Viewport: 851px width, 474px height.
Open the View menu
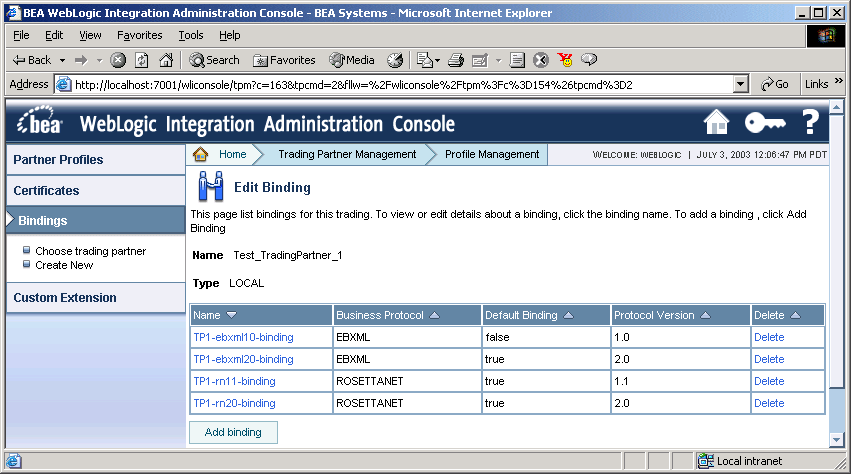[90, 35]
